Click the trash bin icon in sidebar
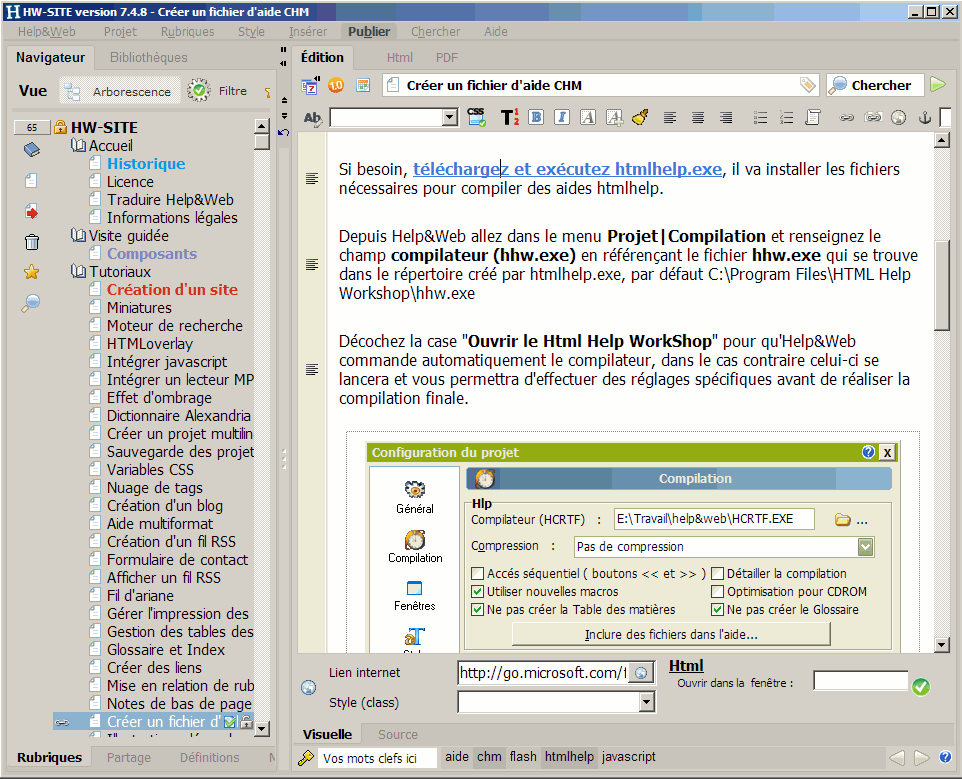 point(32,242)
